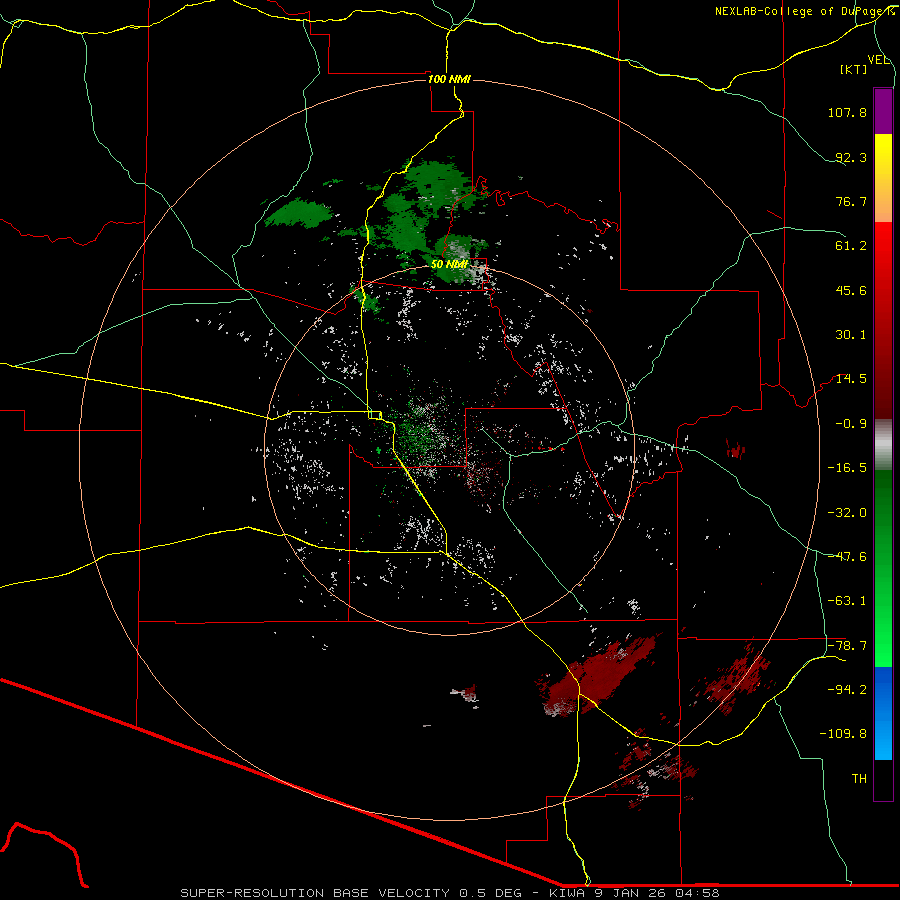This screenshot has width=900, height=900.
Task: Click the 50 NMI range ring label
Action: click(x=449, y=264)
